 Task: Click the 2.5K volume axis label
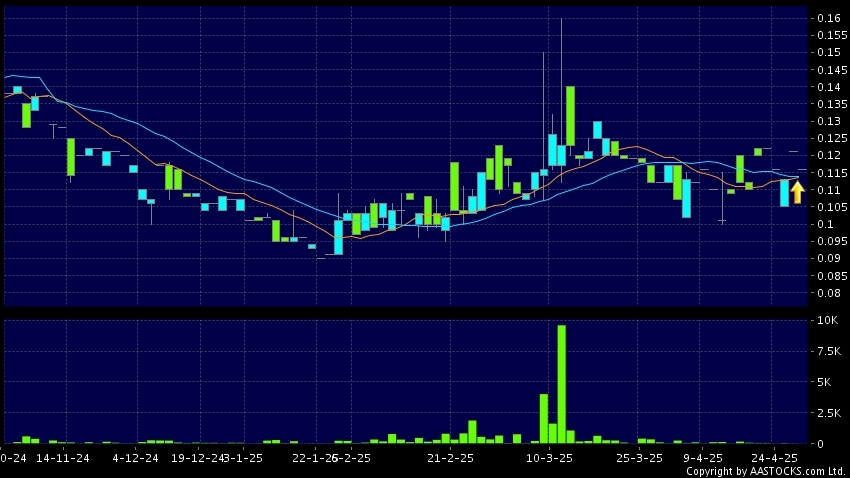(x=829, y=413)
